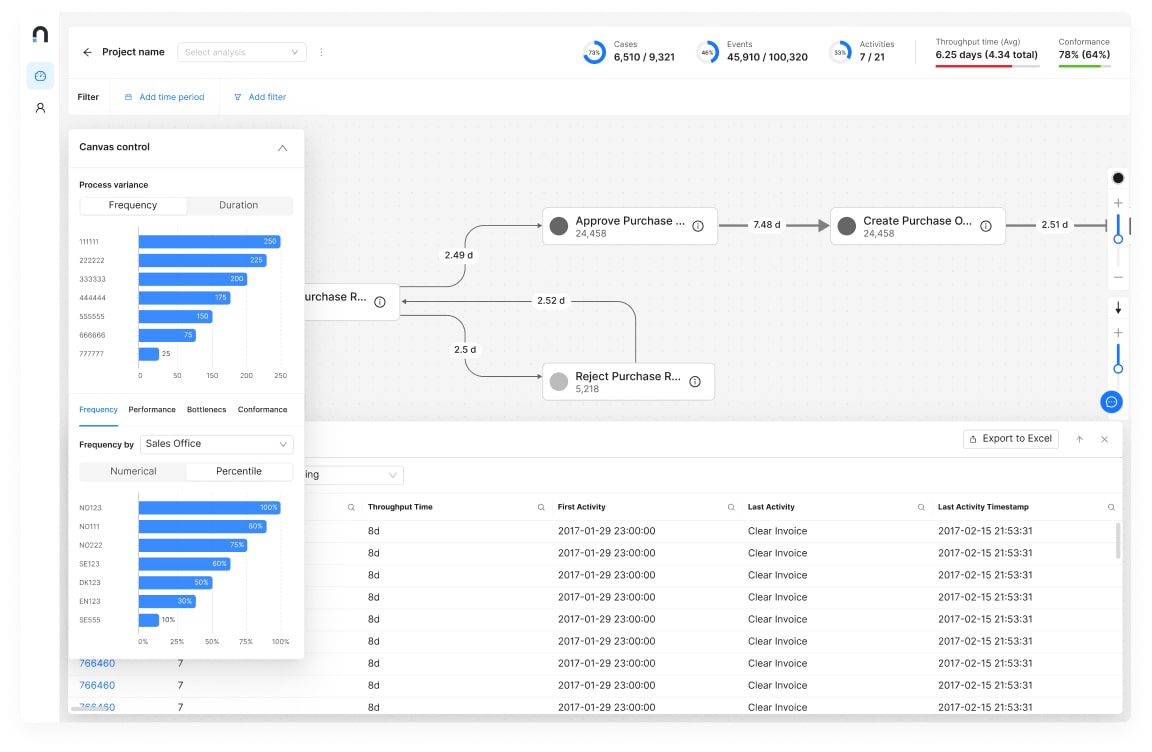Click the 111111 variant bar showing 250

[x=209, y=242]
